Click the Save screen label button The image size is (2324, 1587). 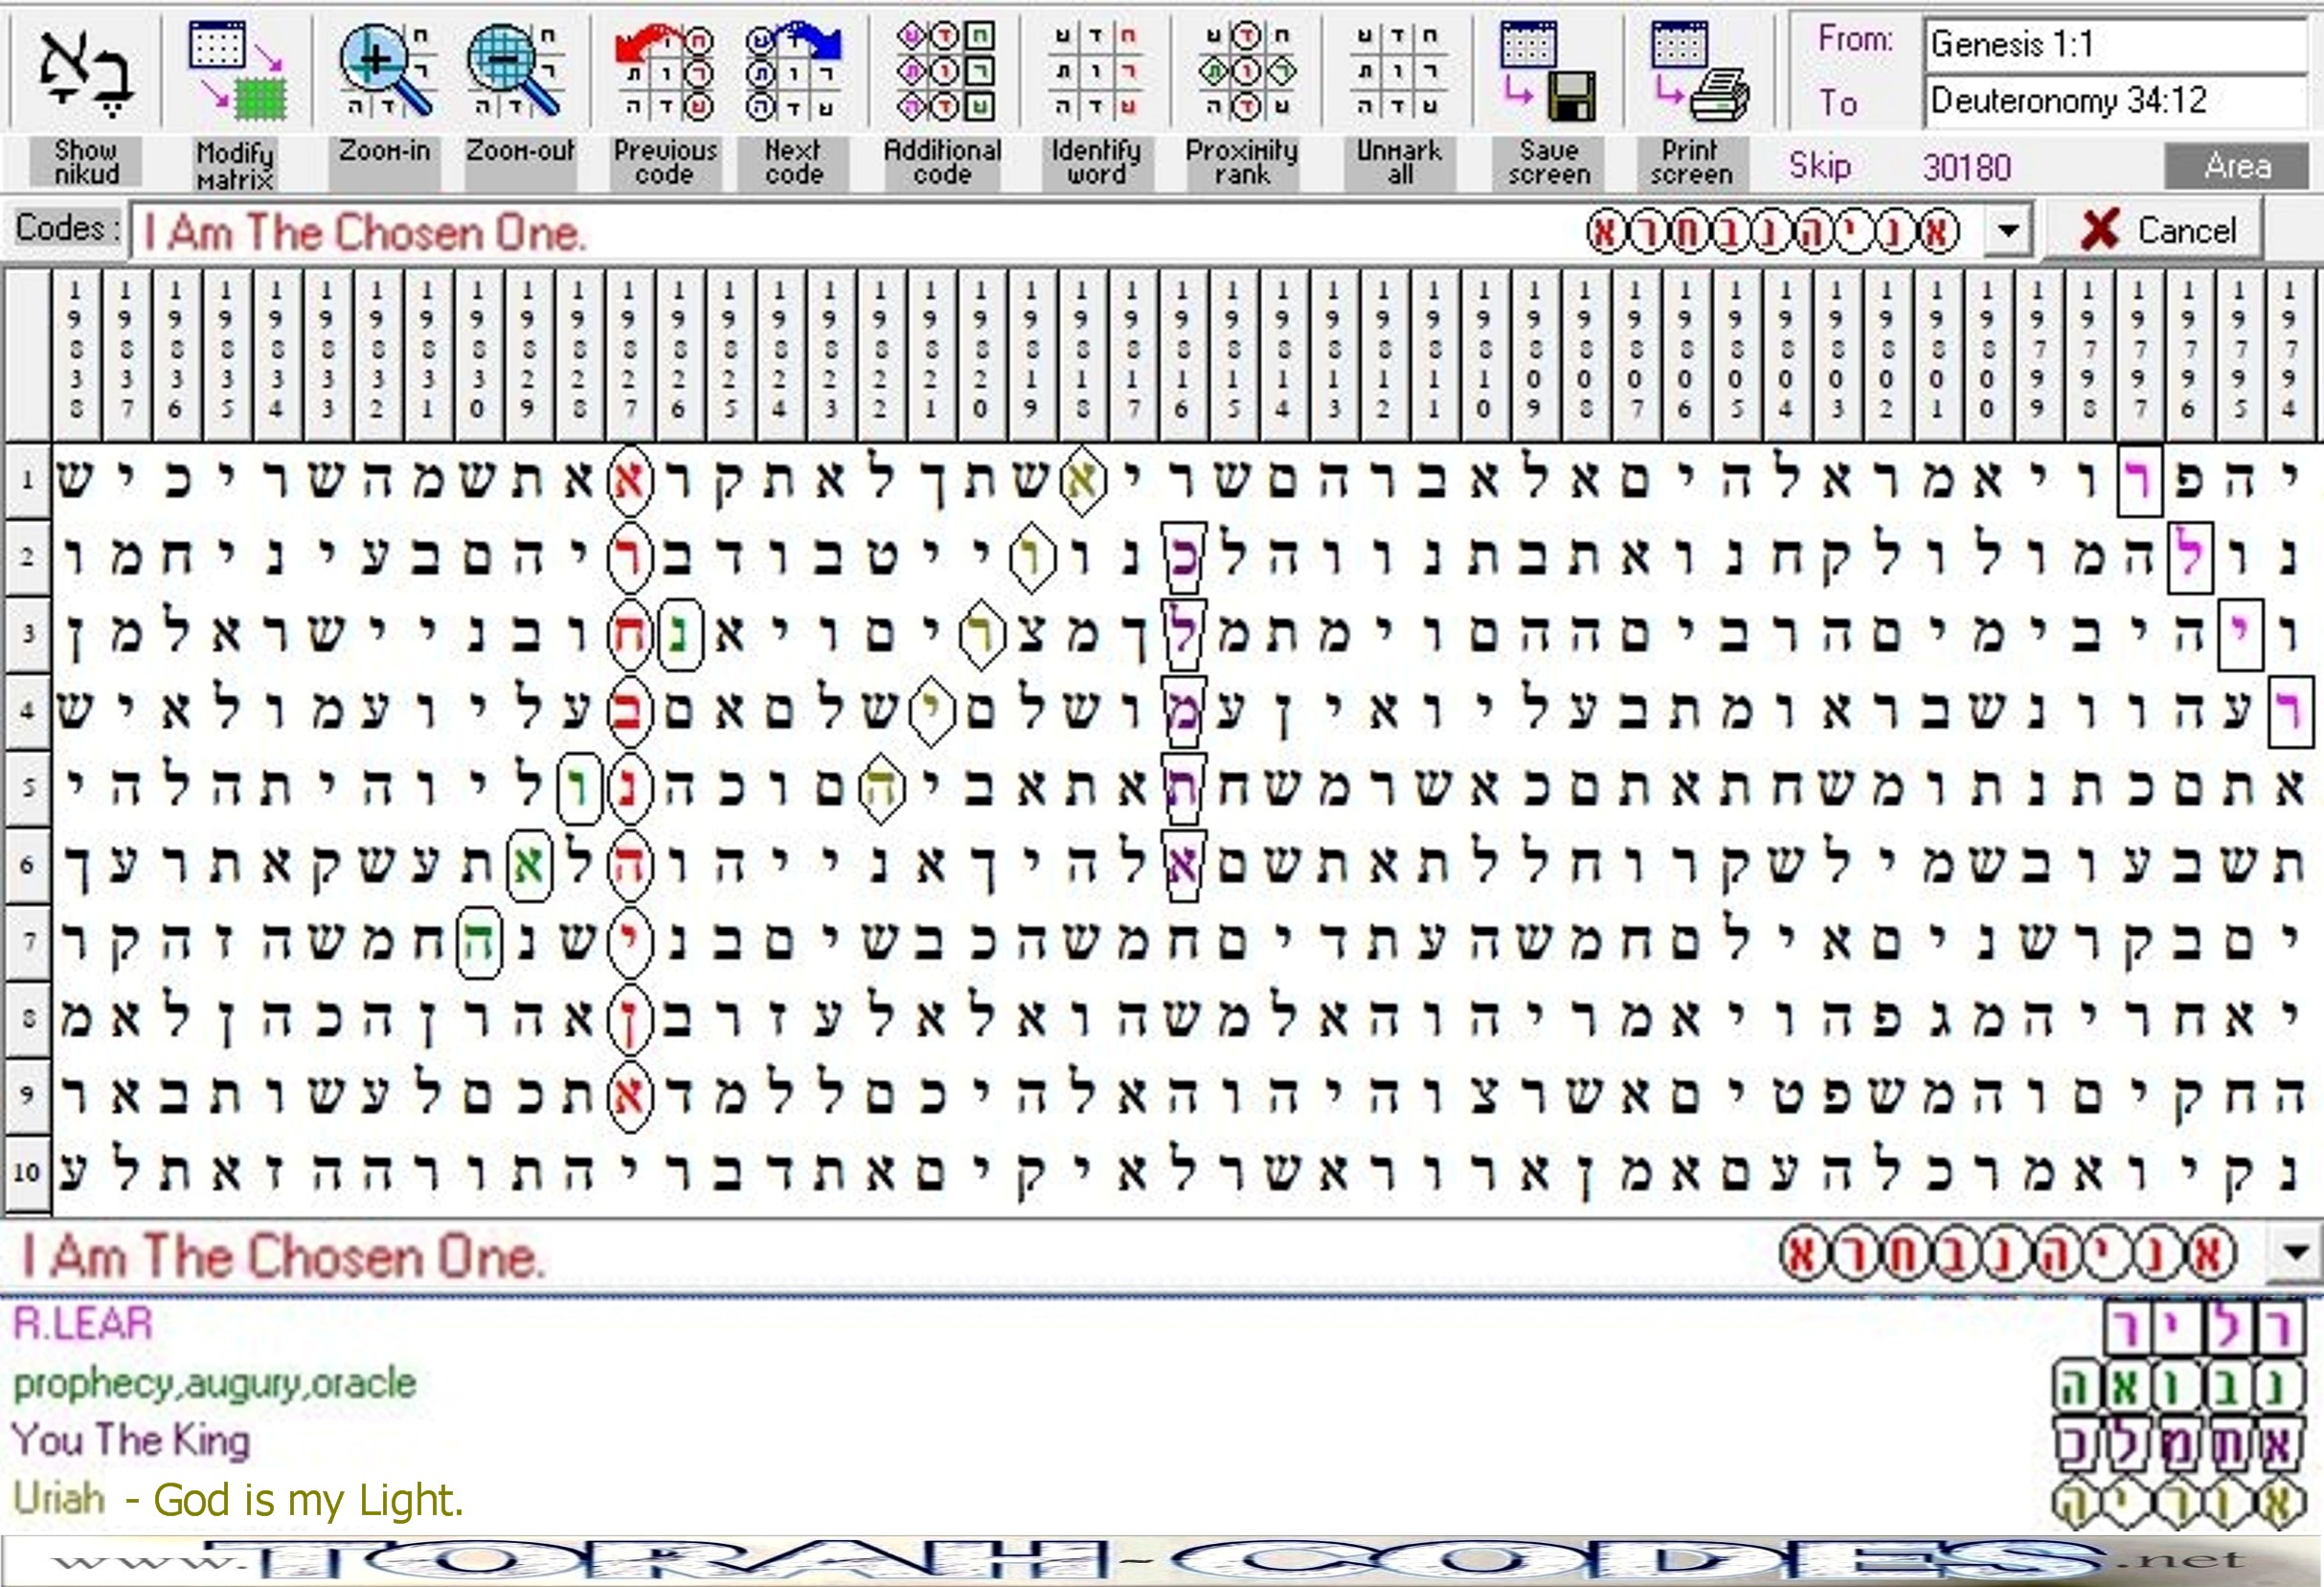pyautogui.click(x=1549, y=162)
